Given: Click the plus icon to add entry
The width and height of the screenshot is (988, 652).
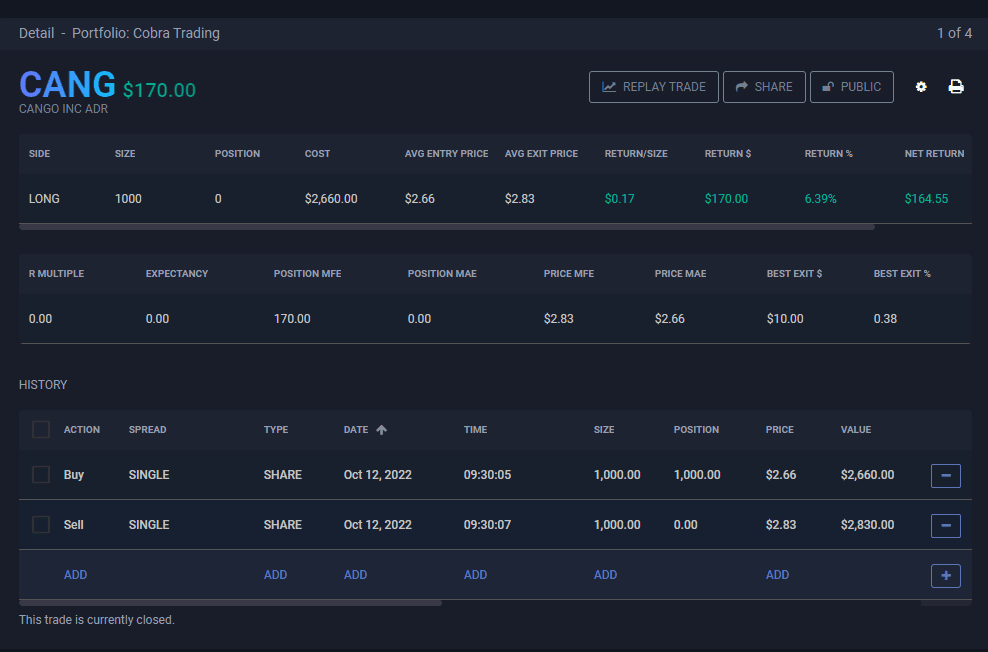Looking at the screenshot, I should pyautogui.click(x=945, y=575).
